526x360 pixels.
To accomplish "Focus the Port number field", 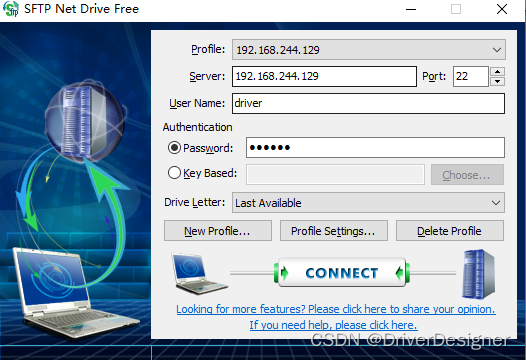I will (x=471, y=76).
